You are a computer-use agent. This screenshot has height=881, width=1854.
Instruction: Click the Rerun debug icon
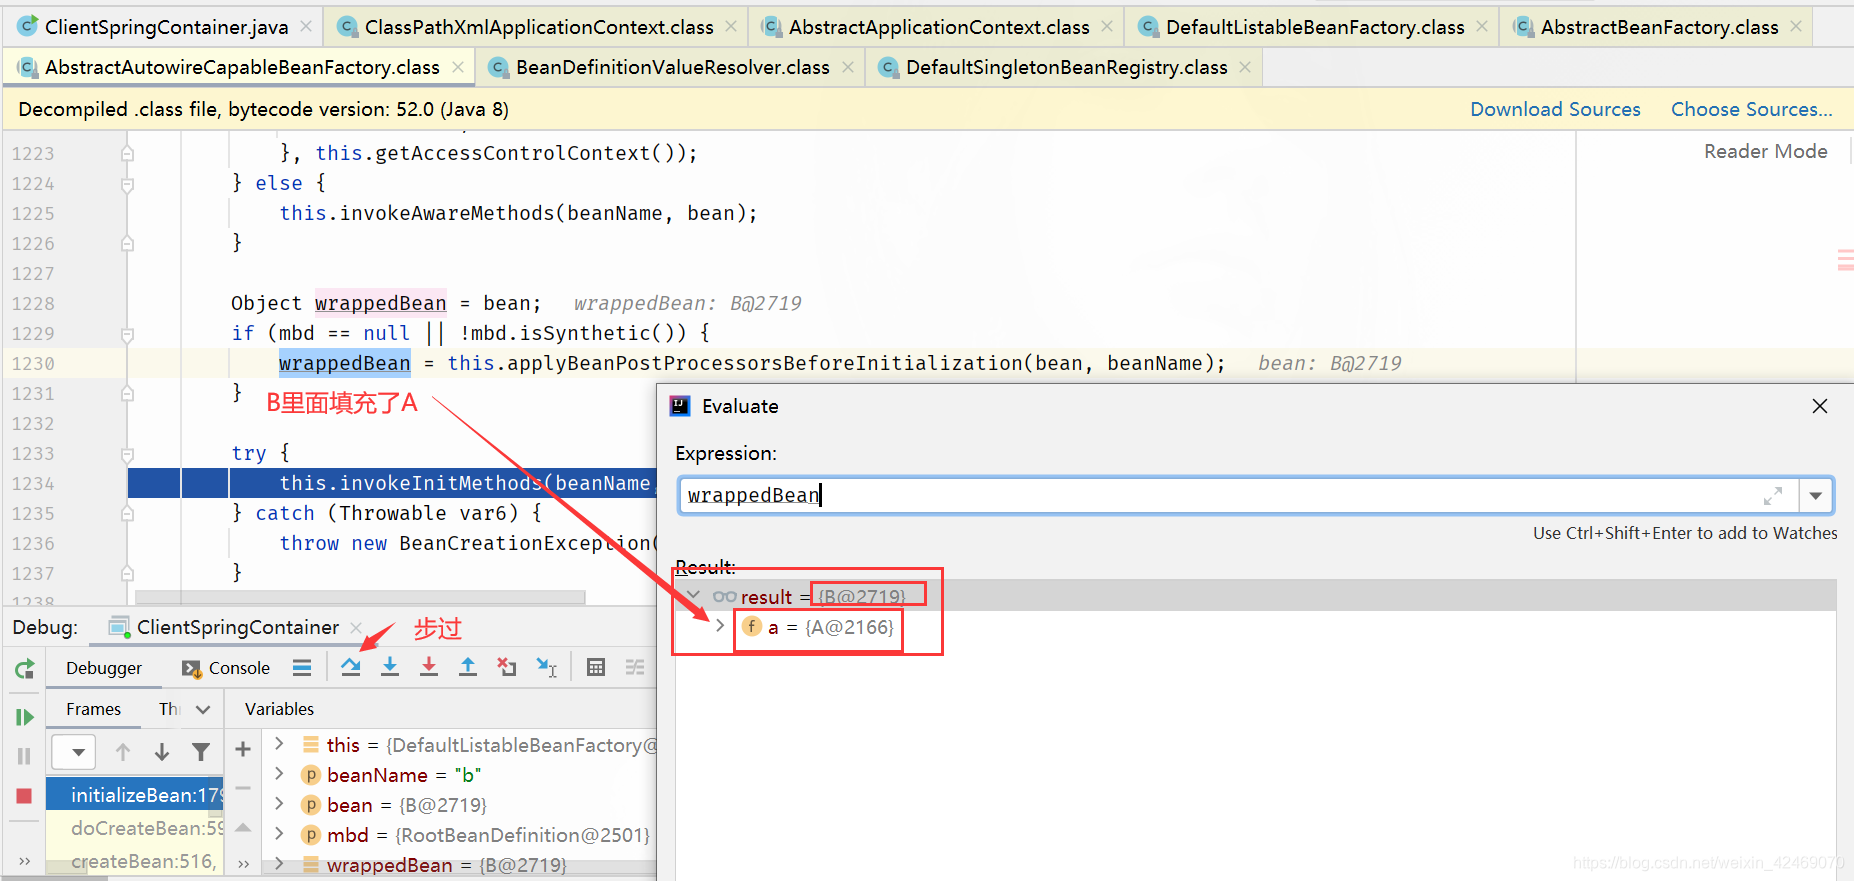click(x=24, y=668)
